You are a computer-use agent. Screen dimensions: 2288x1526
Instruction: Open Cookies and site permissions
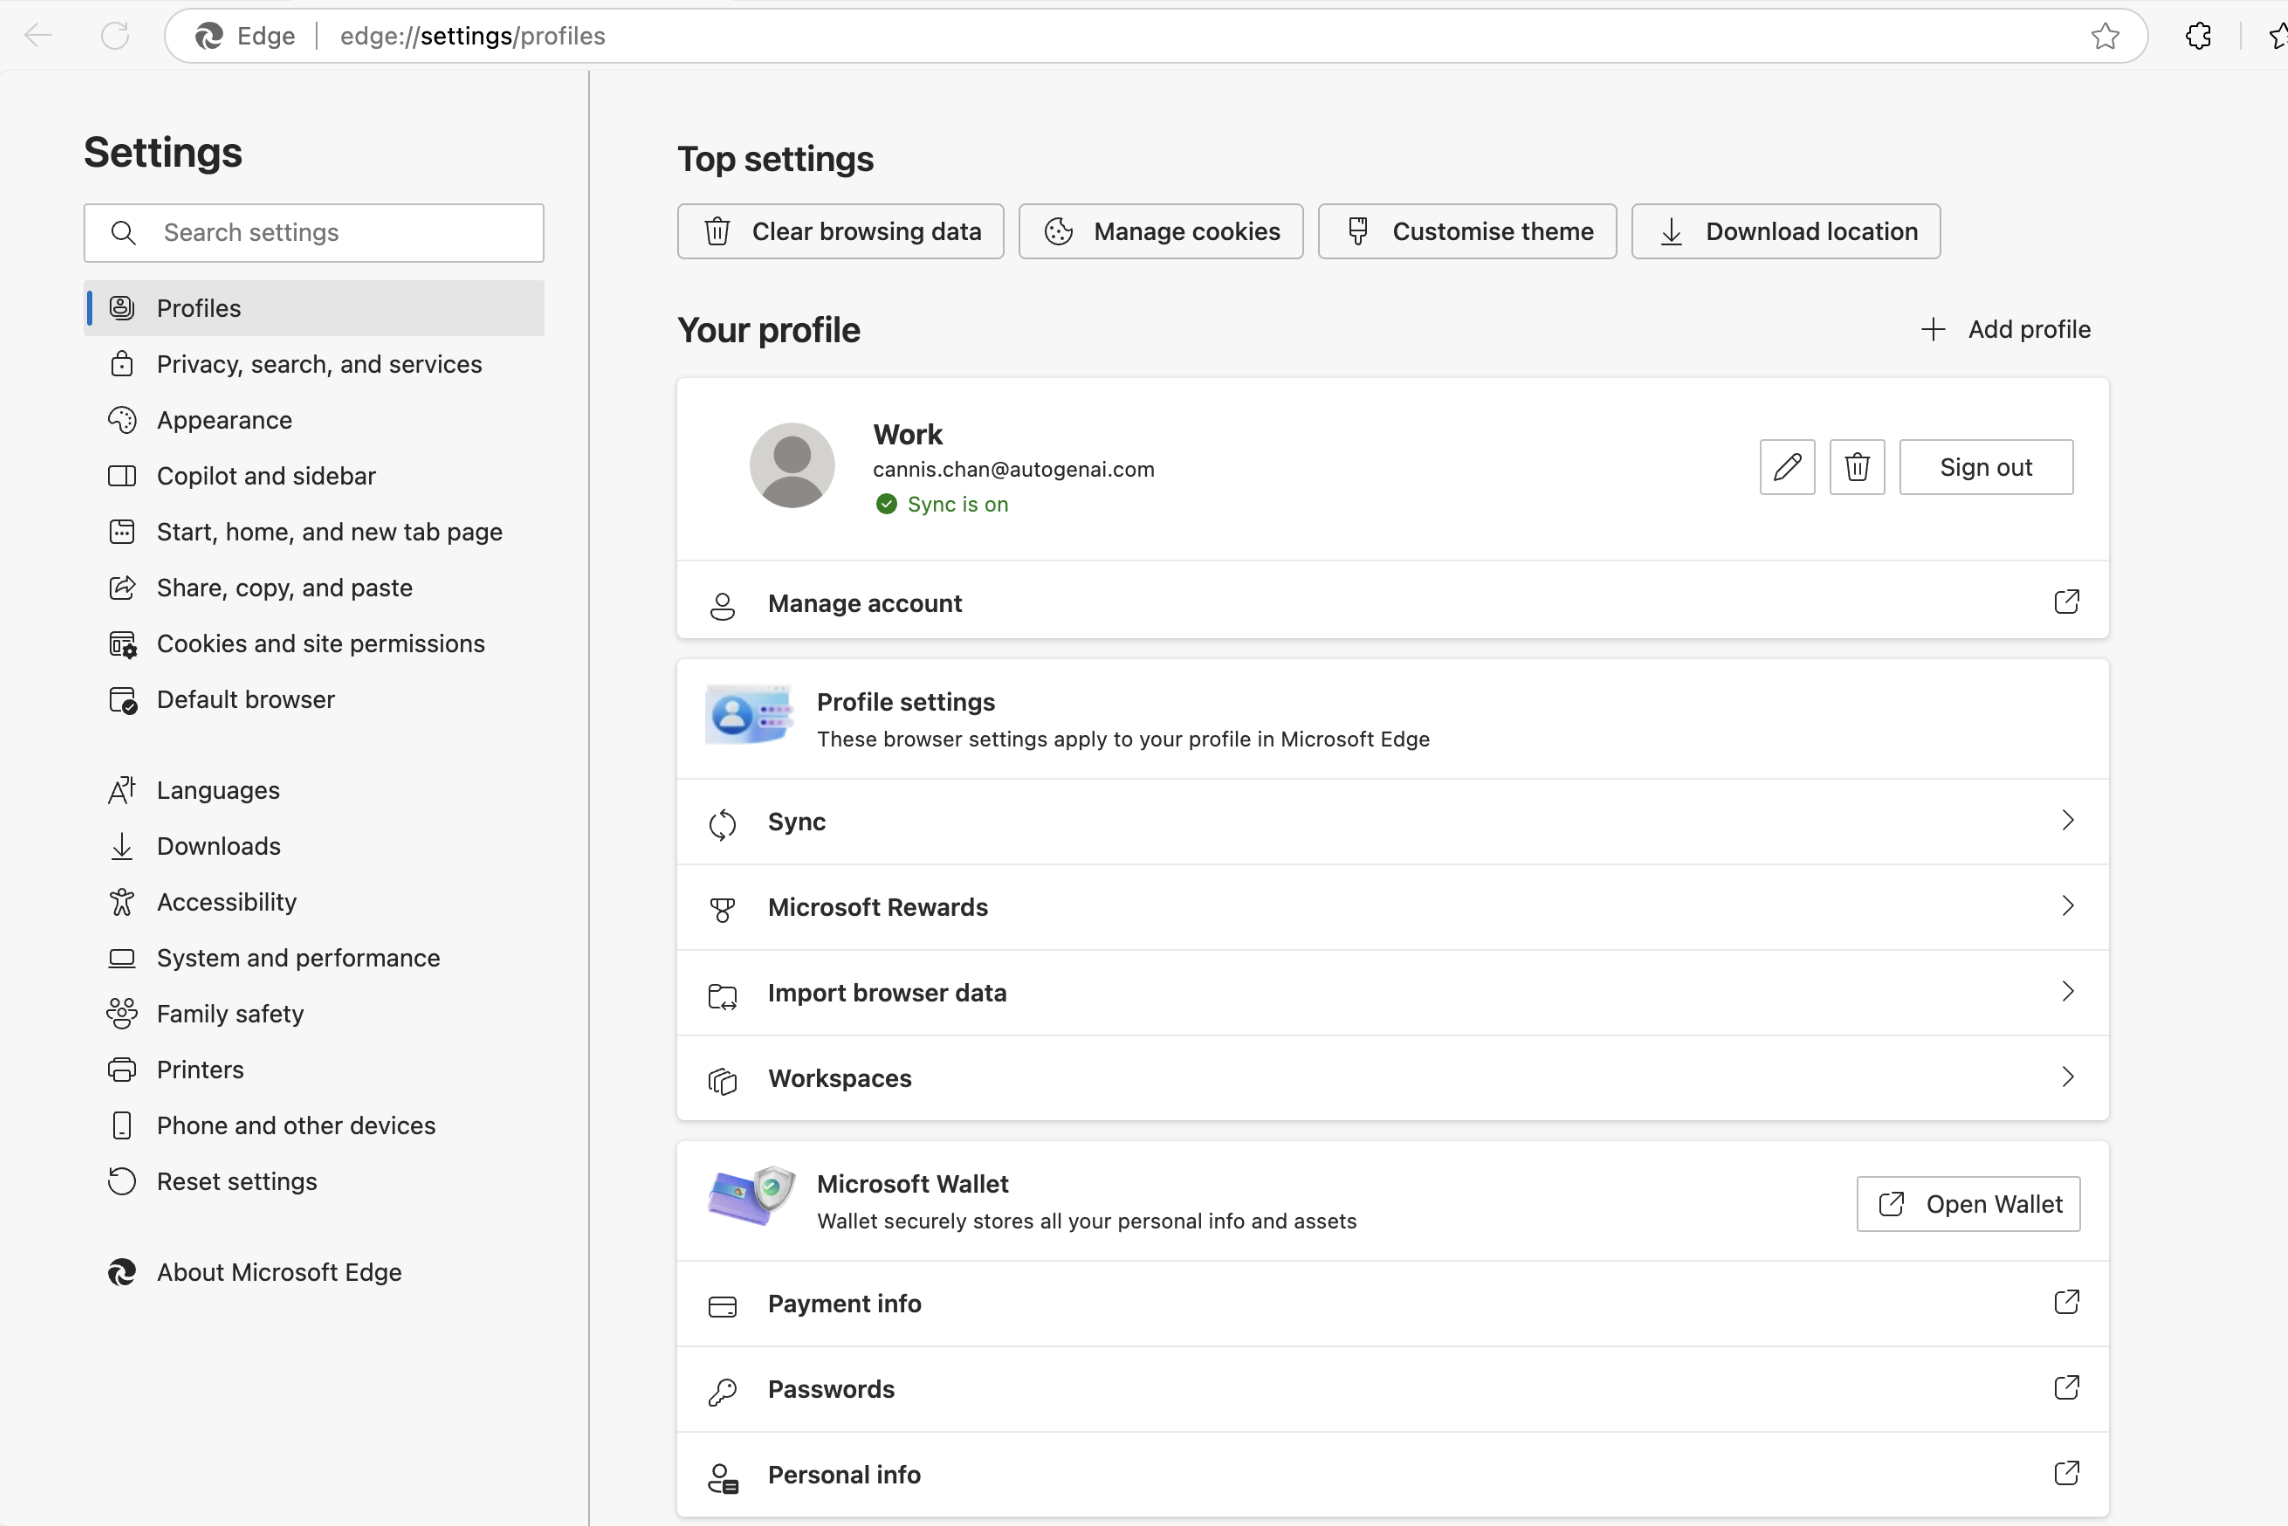314,644
